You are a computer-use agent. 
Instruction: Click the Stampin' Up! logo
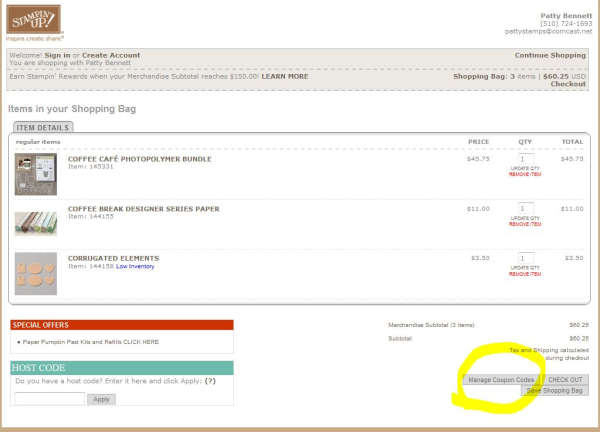[x=34, y=19]
